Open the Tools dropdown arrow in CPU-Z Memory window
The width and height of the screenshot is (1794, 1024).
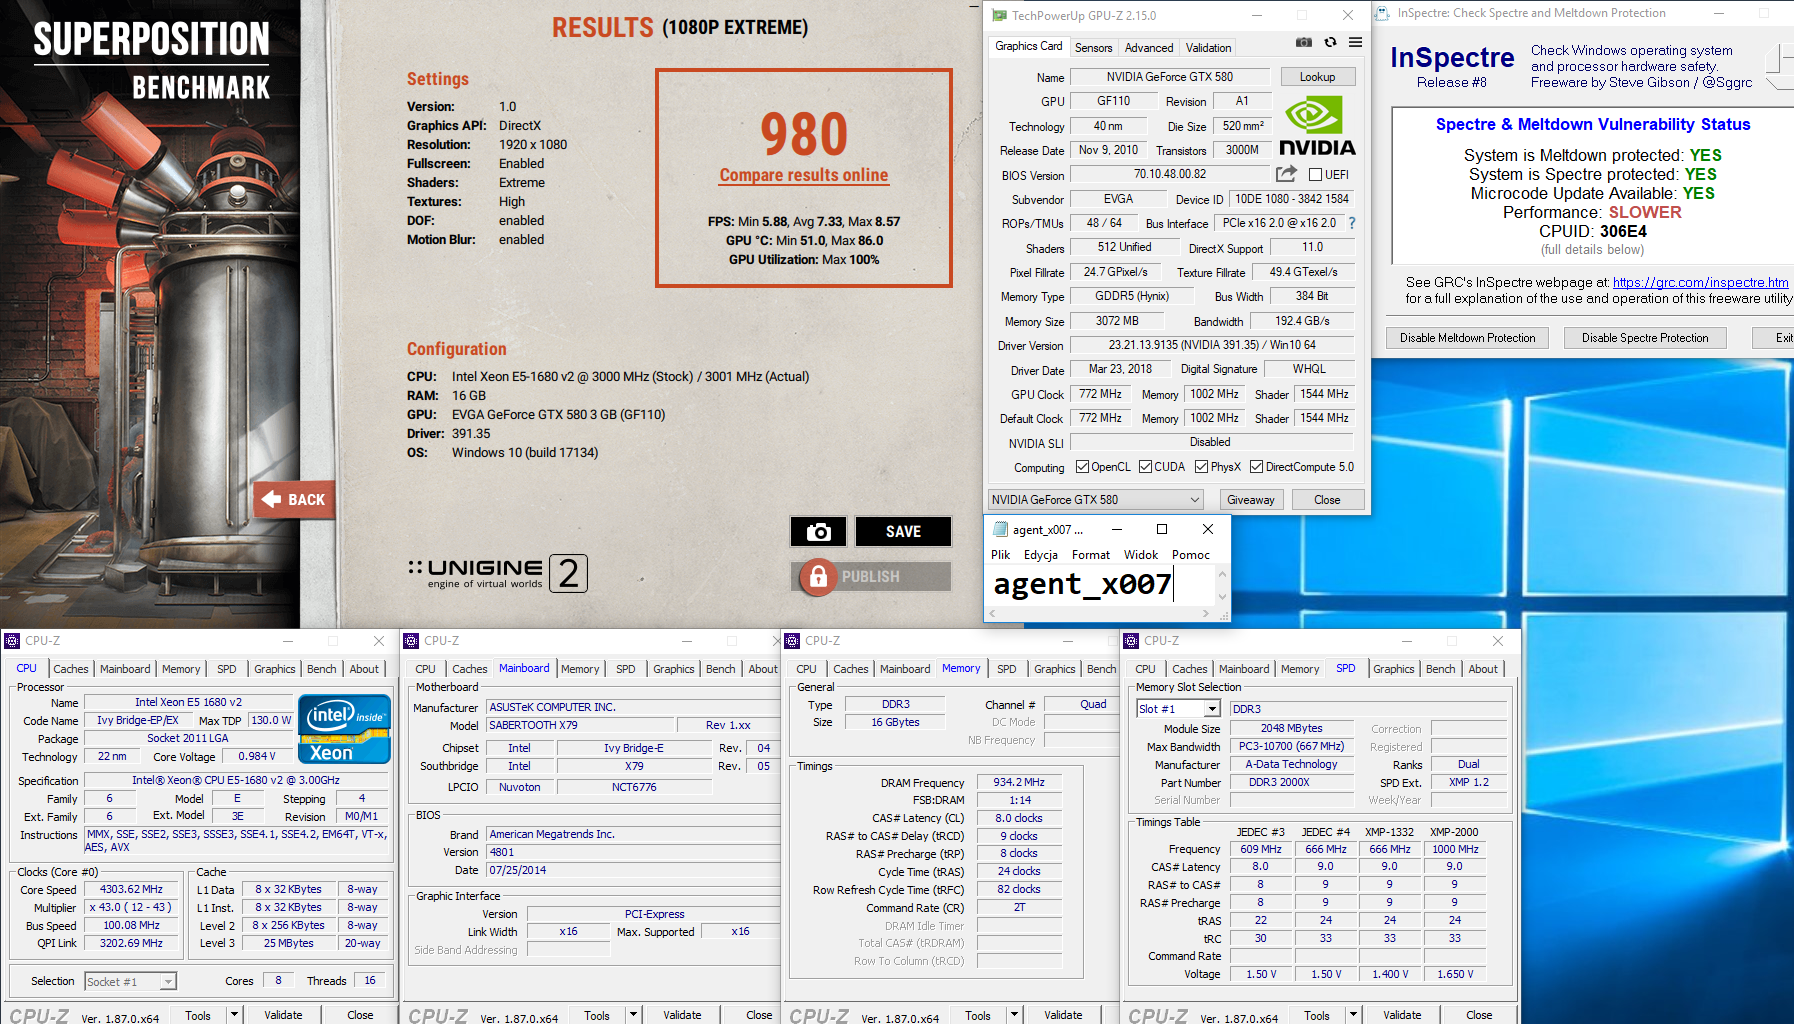[x=1014, y=1015]
